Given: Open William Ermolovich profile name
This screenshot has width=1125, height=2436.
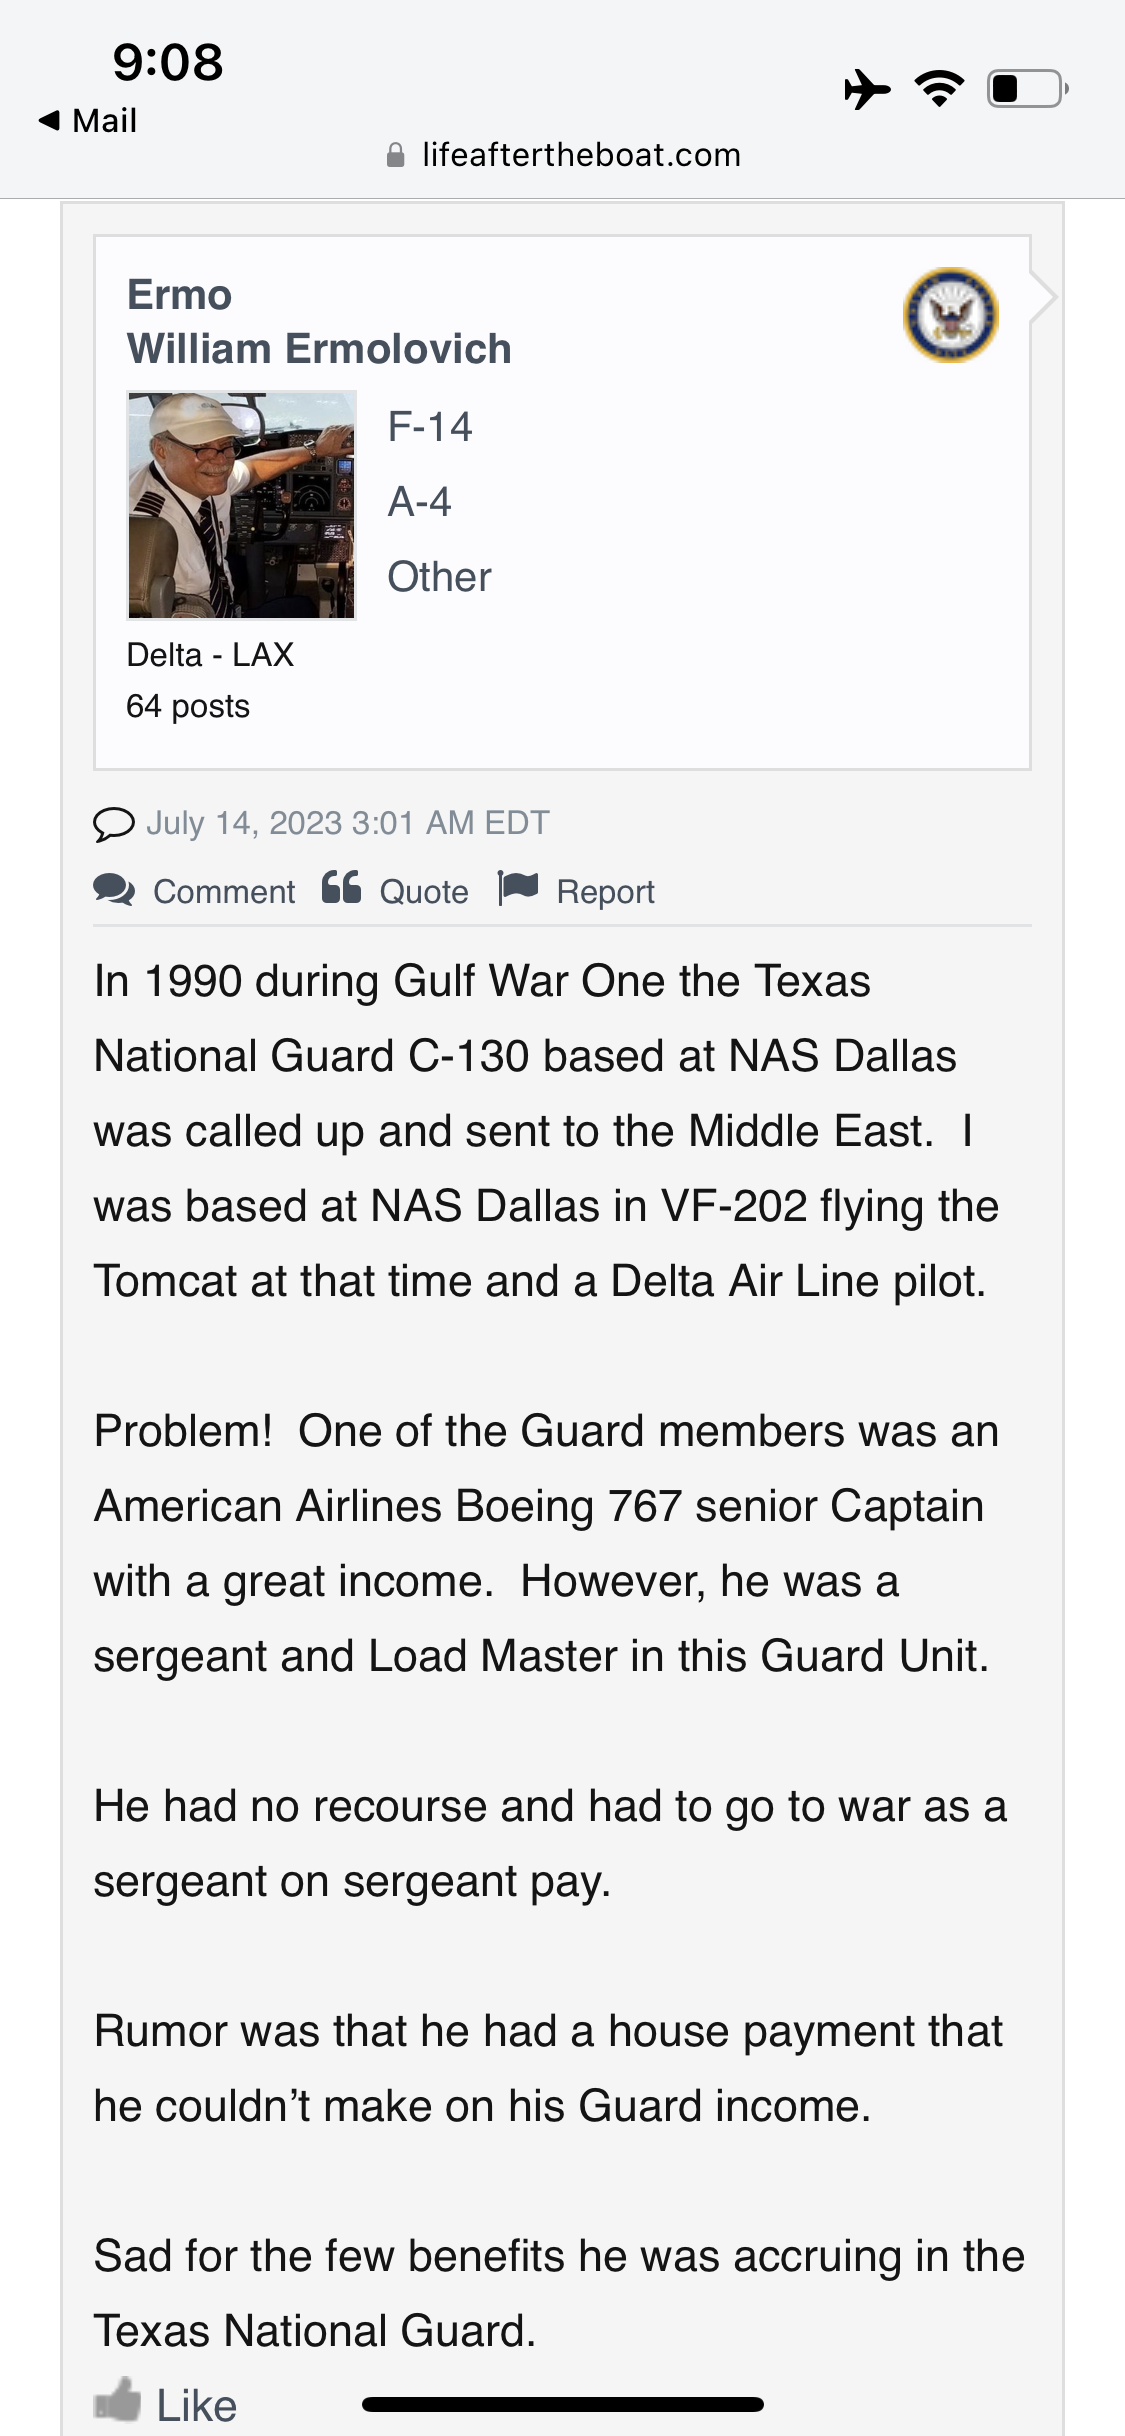Looking at the screenshot, I should [x=319, y=349].
